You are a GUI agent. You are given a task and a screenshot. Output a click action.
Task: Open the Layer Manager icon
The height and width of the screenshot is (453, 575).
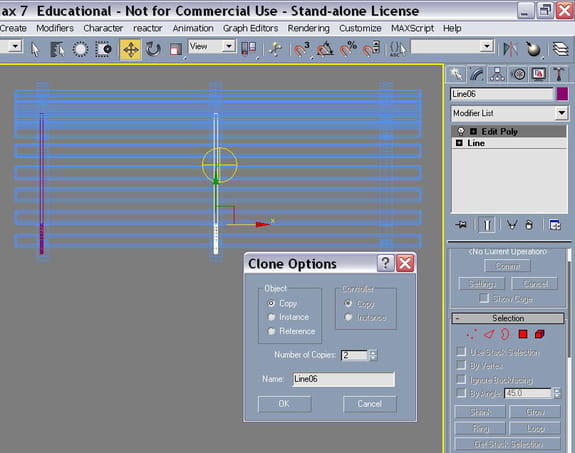coord(560,49)
